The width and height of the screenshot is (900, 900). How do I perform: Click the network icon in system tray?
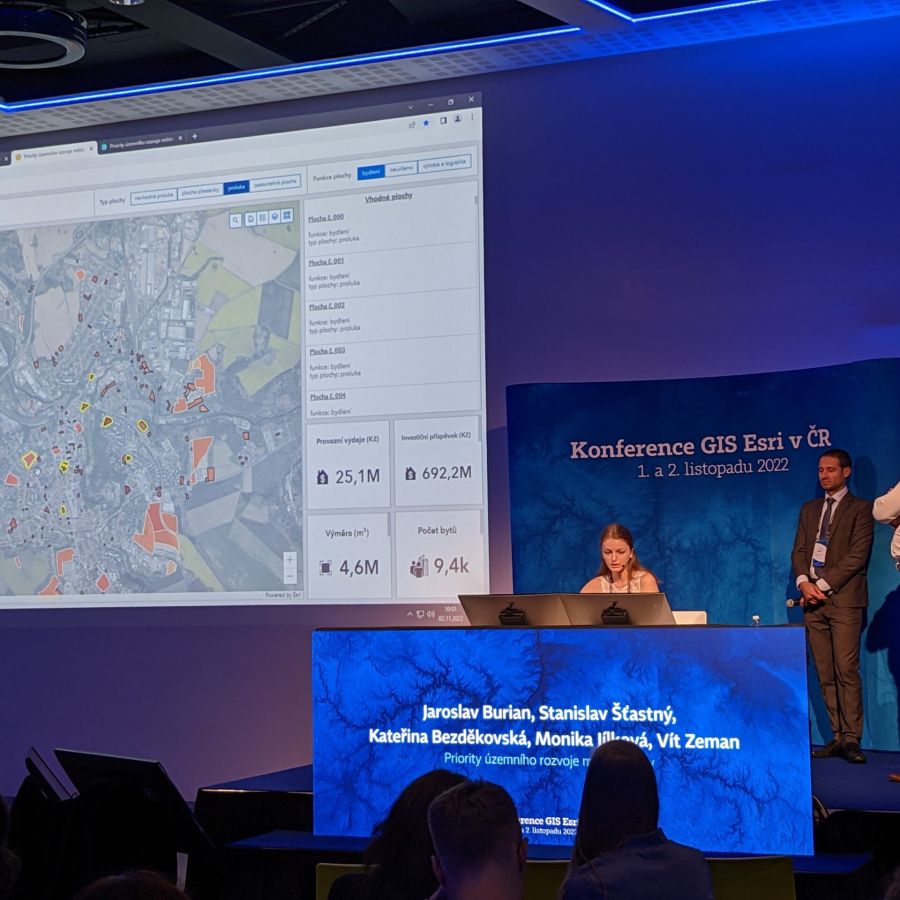[420, 614]
